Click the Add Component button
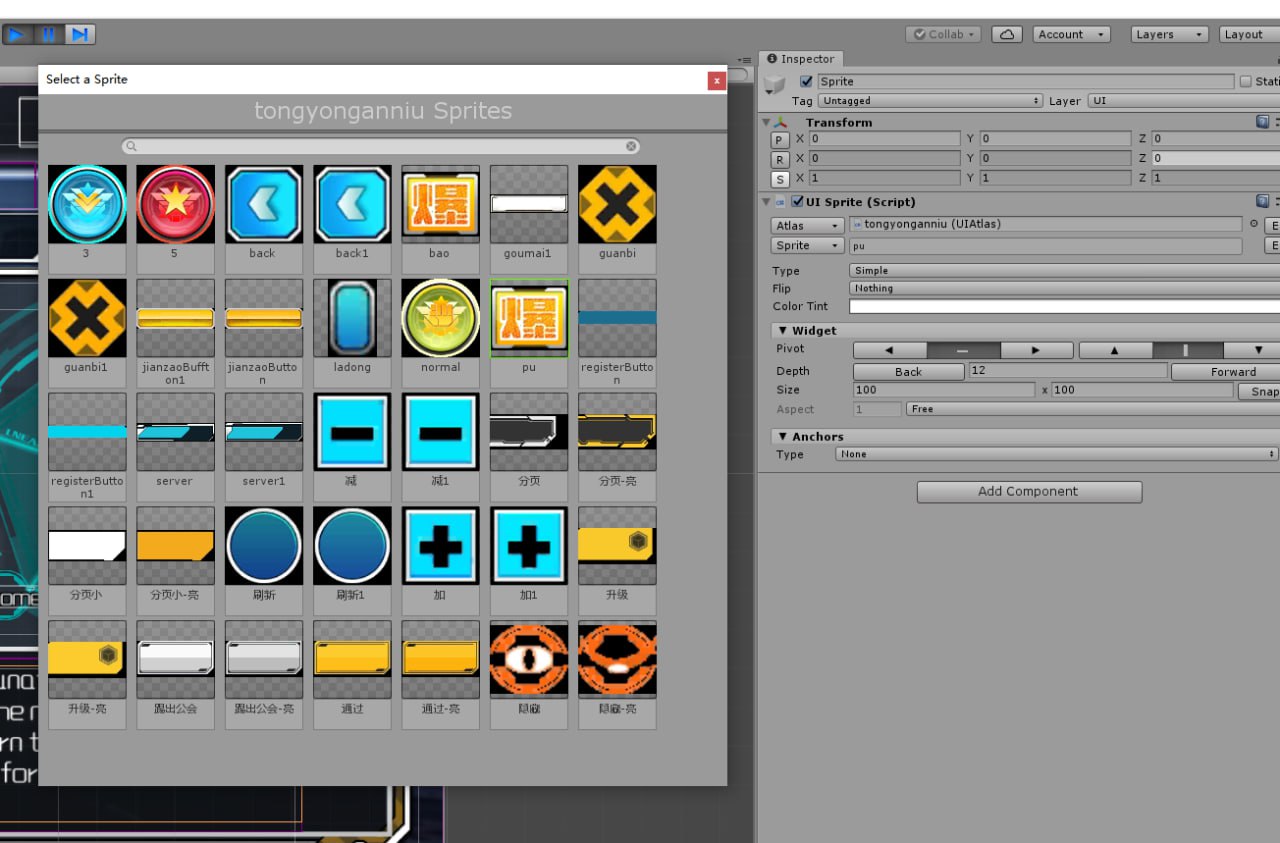Image resolution: width=1280 pixels, height=843 pixels. click(x=1029, y=492)
